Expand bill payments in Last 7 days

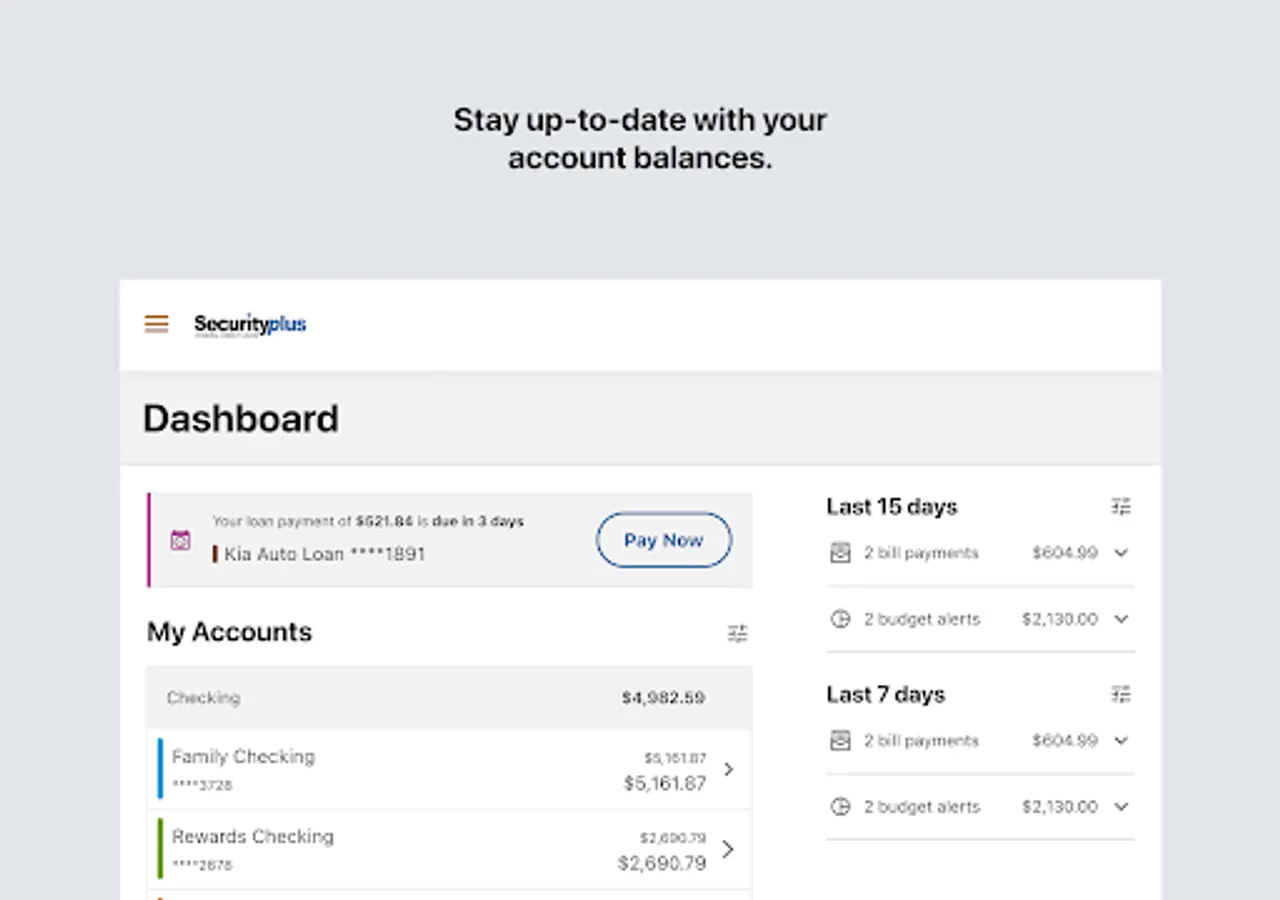[1121, 741]
